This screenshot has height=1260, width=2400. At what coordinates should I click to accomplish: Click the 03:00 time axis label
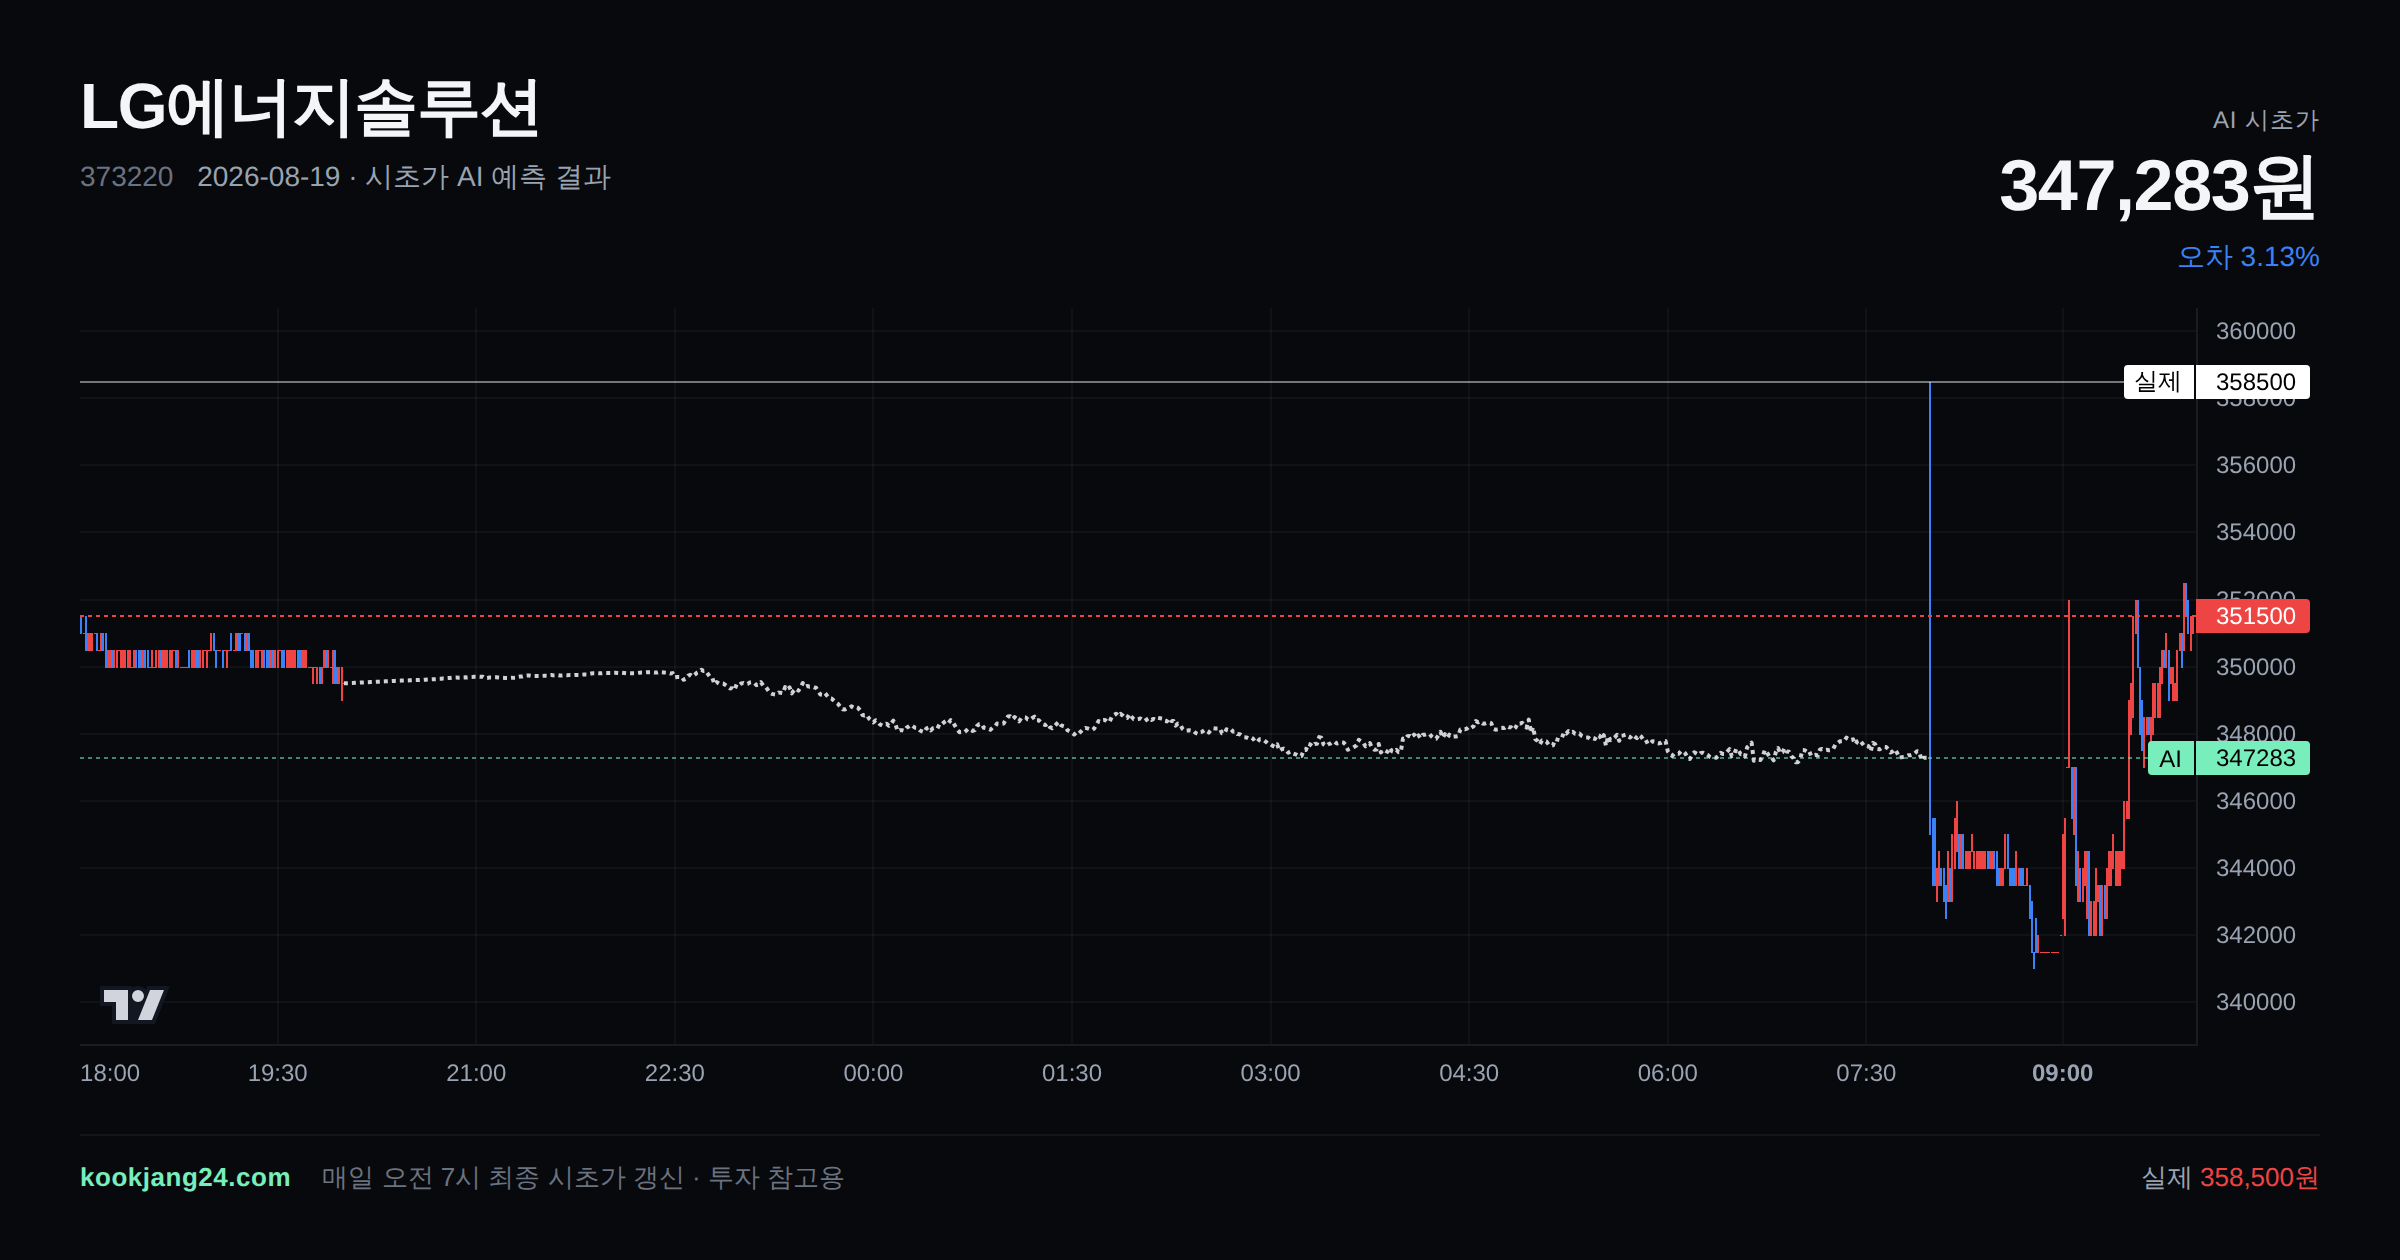point(1270,1073)
